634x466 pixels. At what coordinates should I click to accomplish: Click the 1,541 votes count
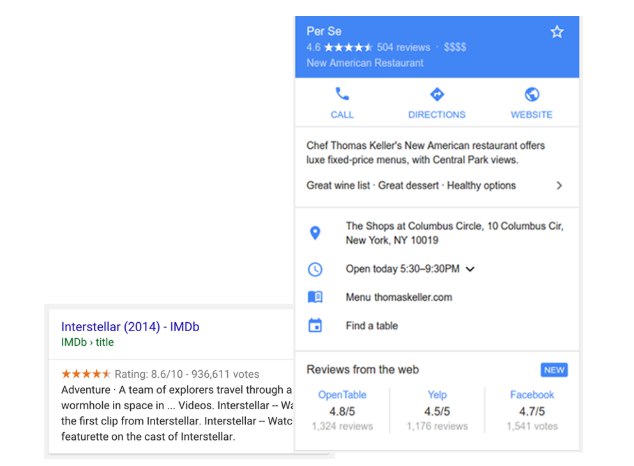tap(532, 426)
